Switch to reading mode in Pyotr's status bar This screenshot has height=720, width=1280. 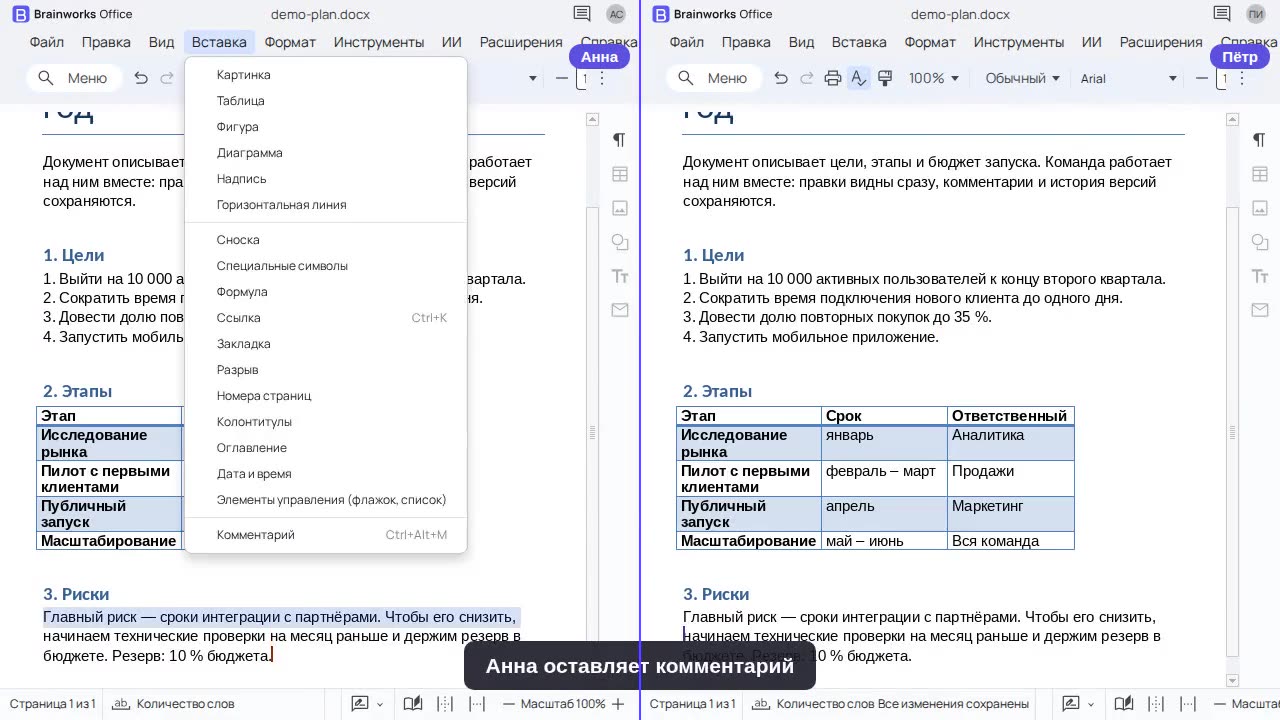1124,704
